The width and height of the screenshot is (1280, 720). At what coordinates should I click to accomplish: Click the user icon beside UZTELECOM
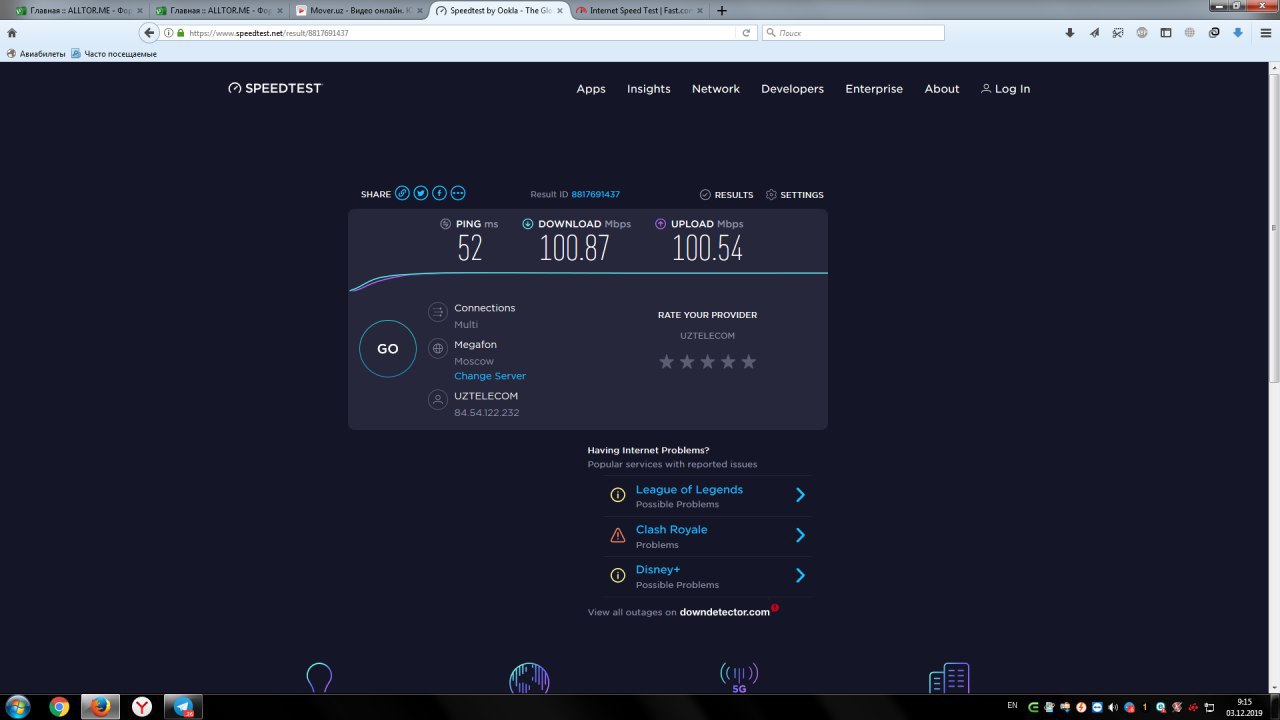437,400
